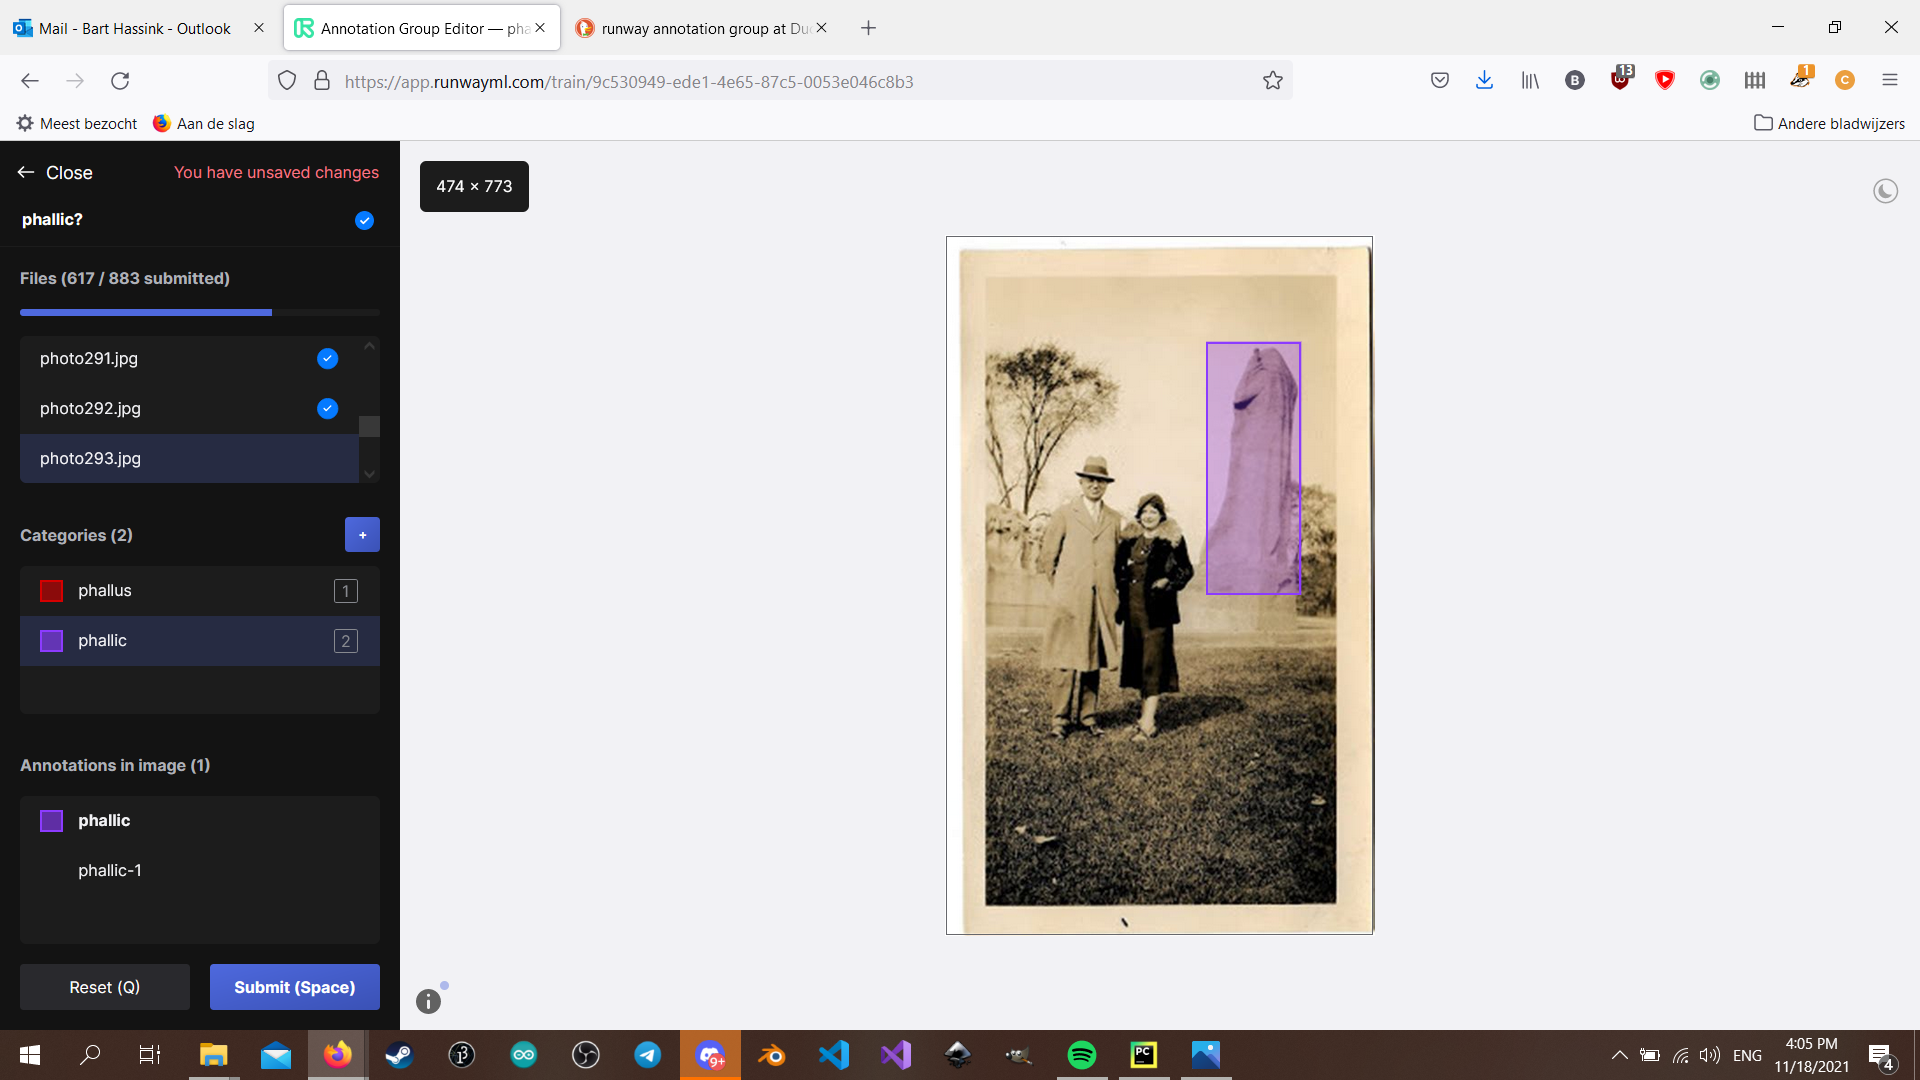This screenshot has width=1920, height=1080.
Task: Open taskbar search magnifier
Action: click(x=90, y=1055)
